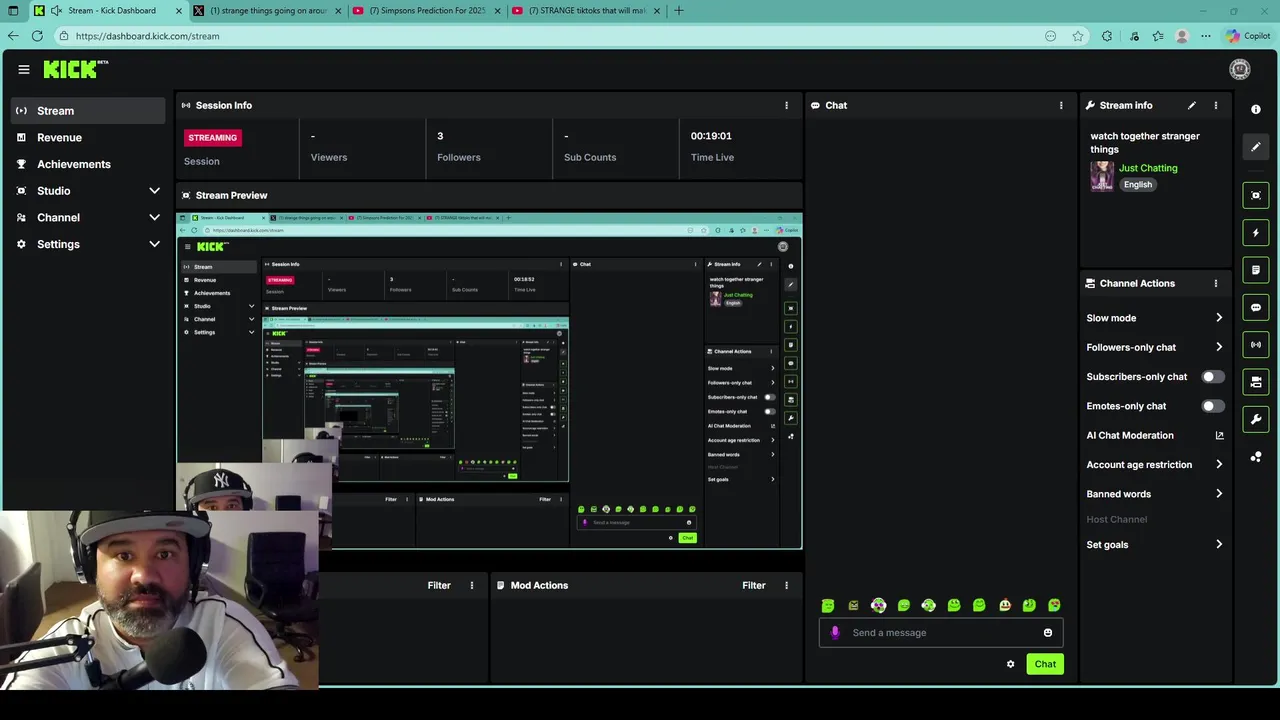This screenshot has width=1280, height=720.
Task: Open Slow mode options chevron
Action: [1219, 318]
